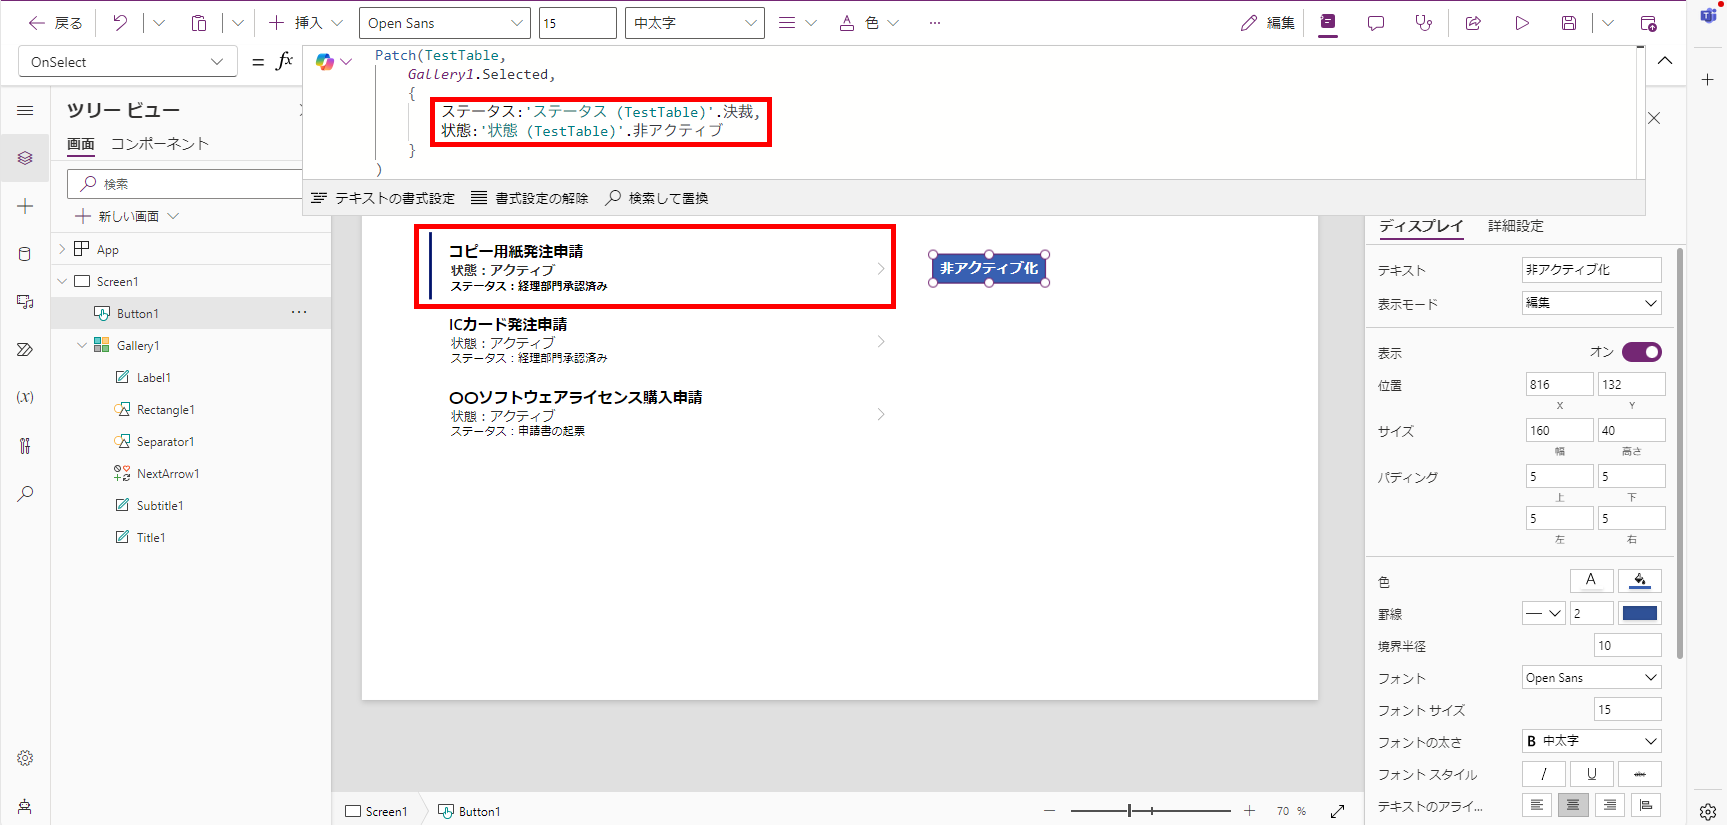Open the data icon in left sidebar
This screenshot has height=825, width=1727.
[25, 254]
